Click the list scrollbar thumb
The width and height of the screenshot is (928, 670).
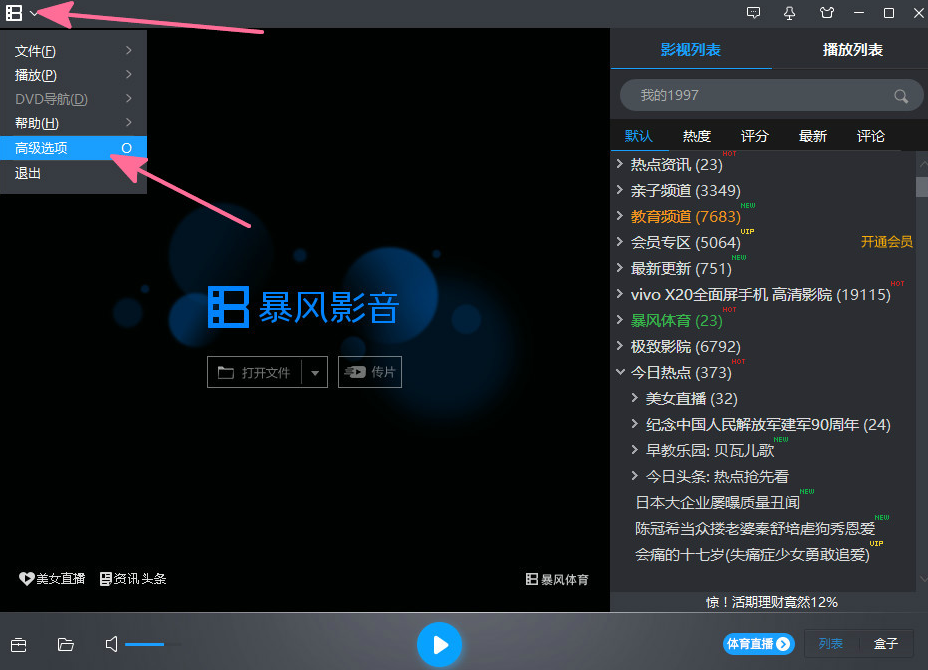(x=921, y=186)
